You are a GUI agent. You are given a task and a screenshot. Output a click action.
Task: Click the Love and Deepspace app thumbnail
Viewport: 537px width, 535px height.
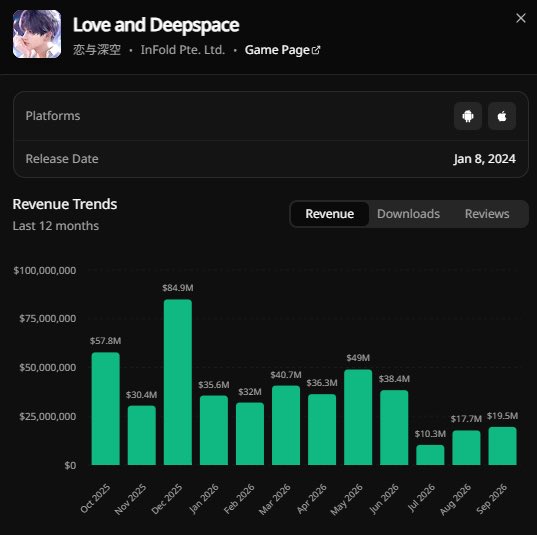pos(37,34)
